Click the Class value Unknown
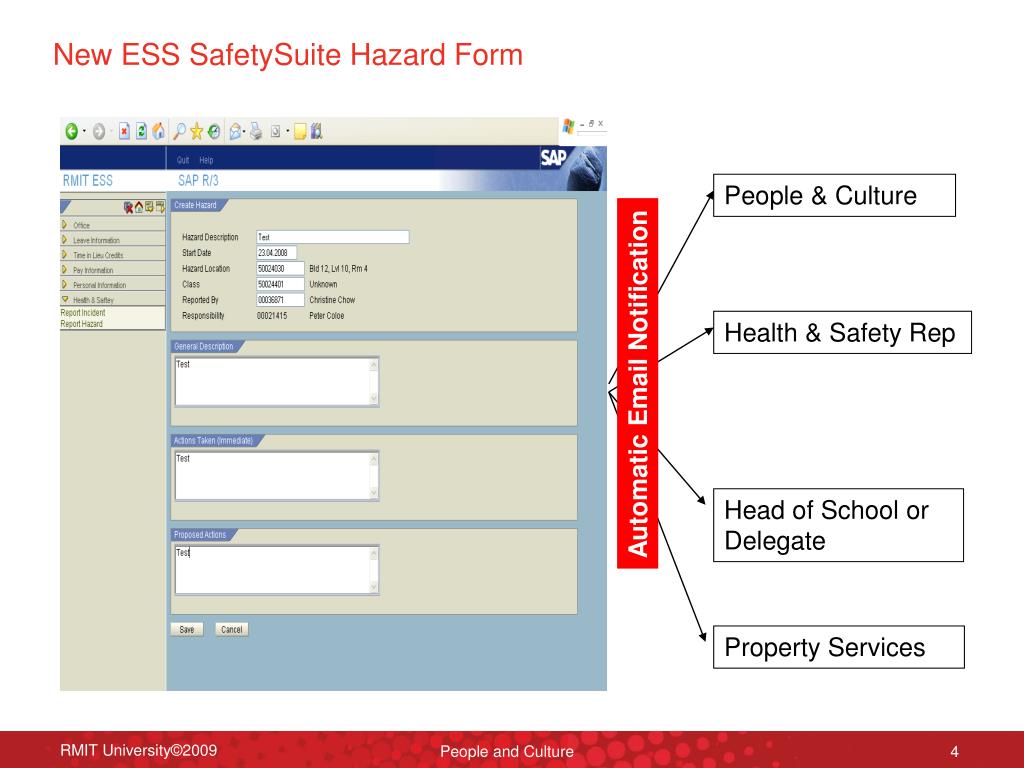Screen dimensions: 1024x768 click(323, 284)
